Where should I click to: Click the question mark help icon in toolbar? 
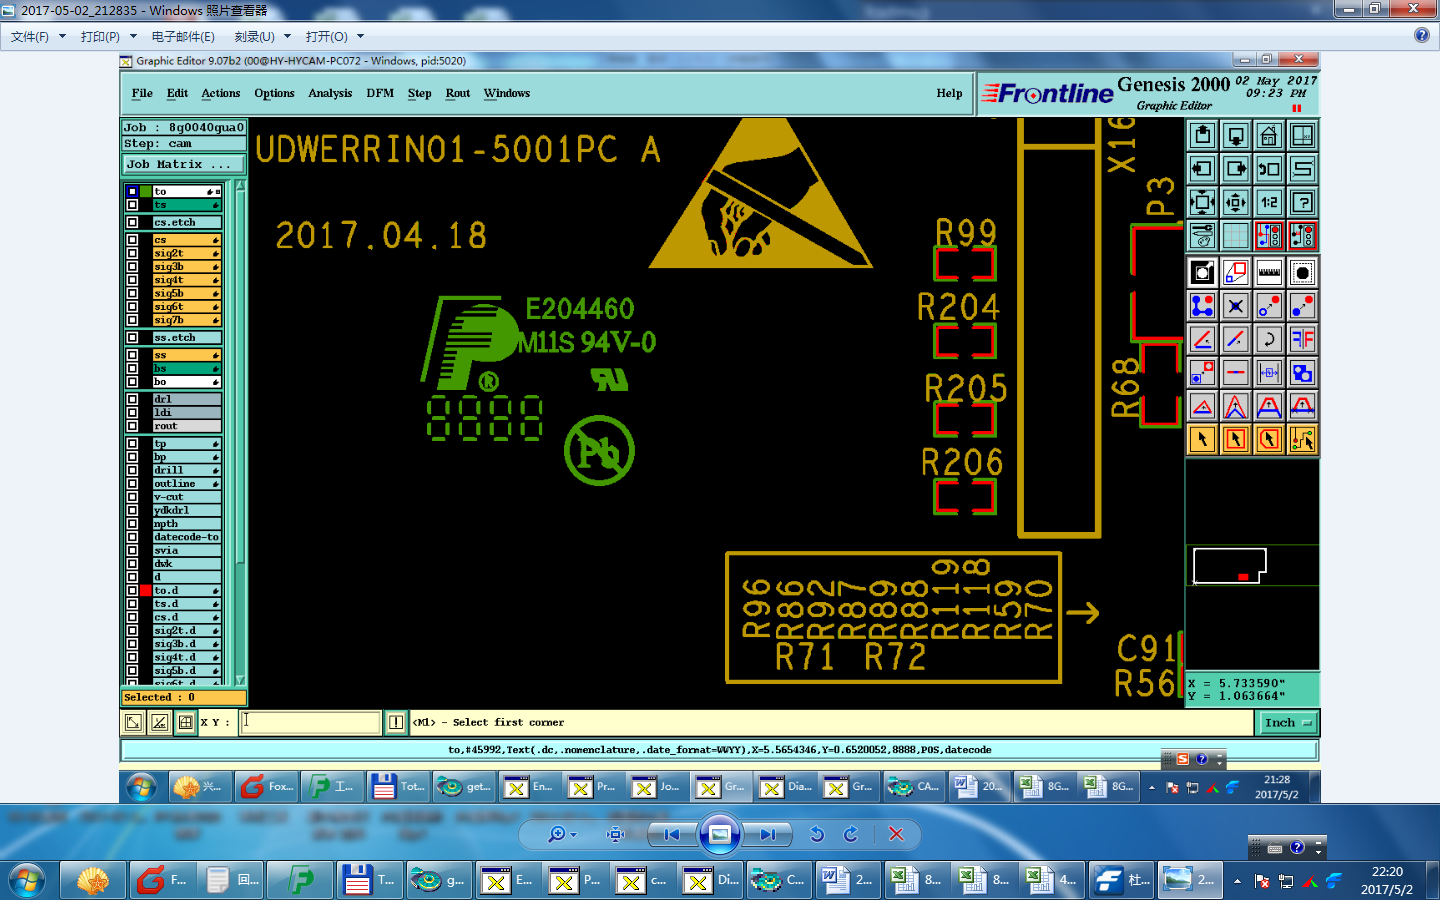[1302, 202]
